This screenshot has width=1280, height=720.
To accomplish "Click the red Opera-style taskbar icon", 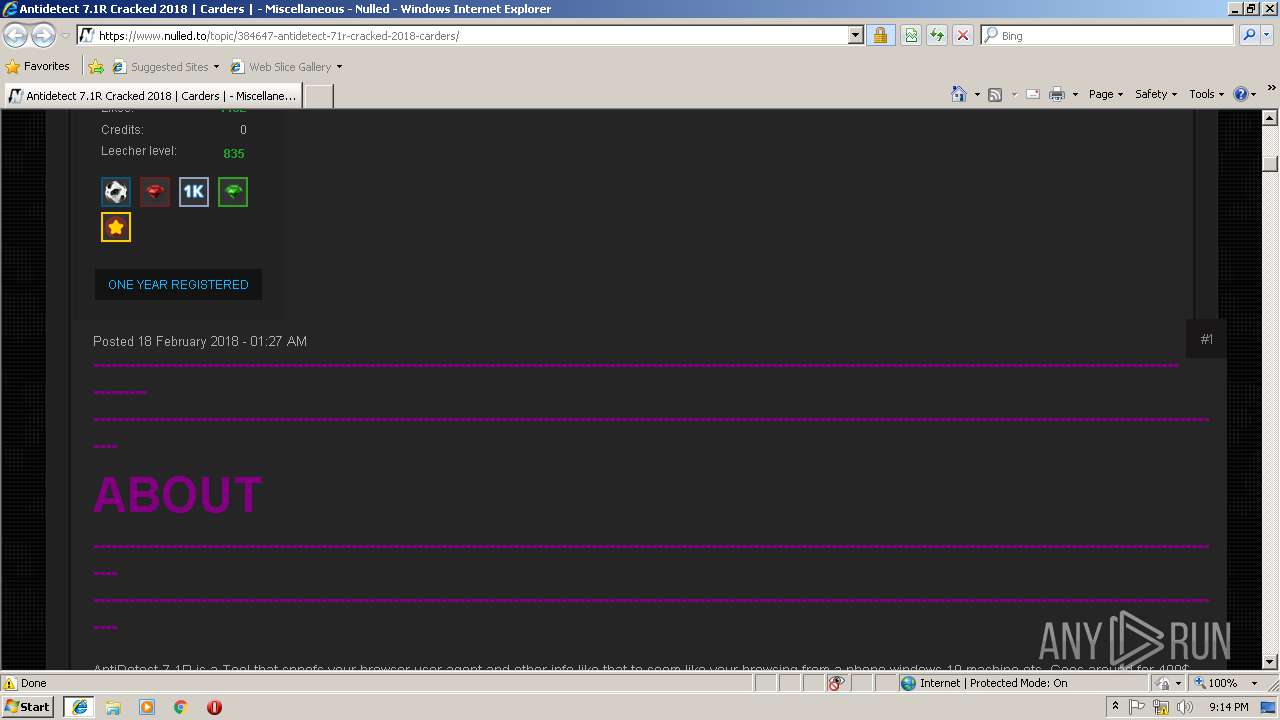I will pyautogui.click(x=214, y=706).
